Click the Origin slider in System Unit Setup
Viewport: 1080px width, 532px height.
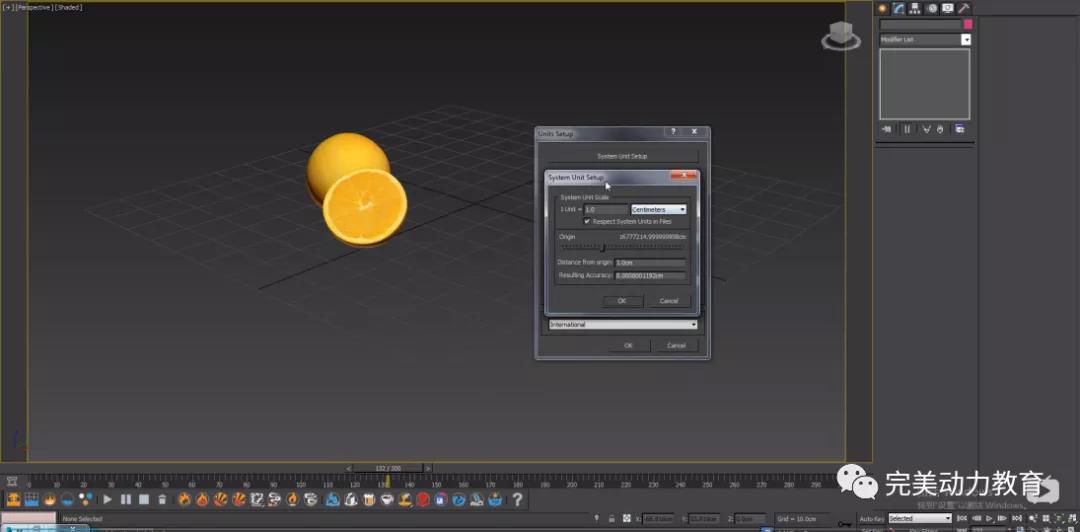tap(602, 248)
